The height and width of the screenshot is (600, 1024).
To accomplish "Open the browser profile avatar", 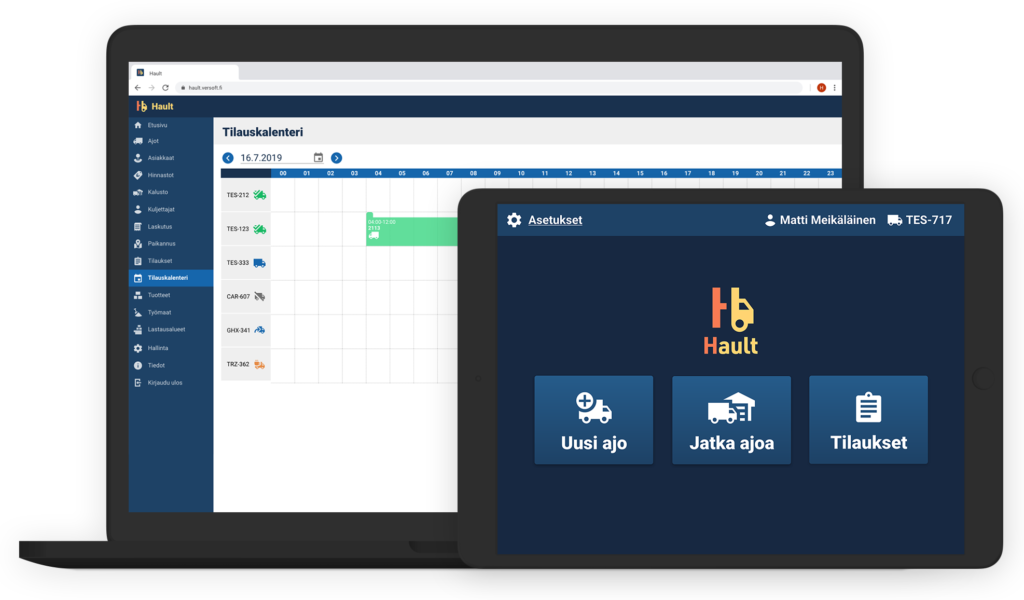I will [x=821, y=87].
